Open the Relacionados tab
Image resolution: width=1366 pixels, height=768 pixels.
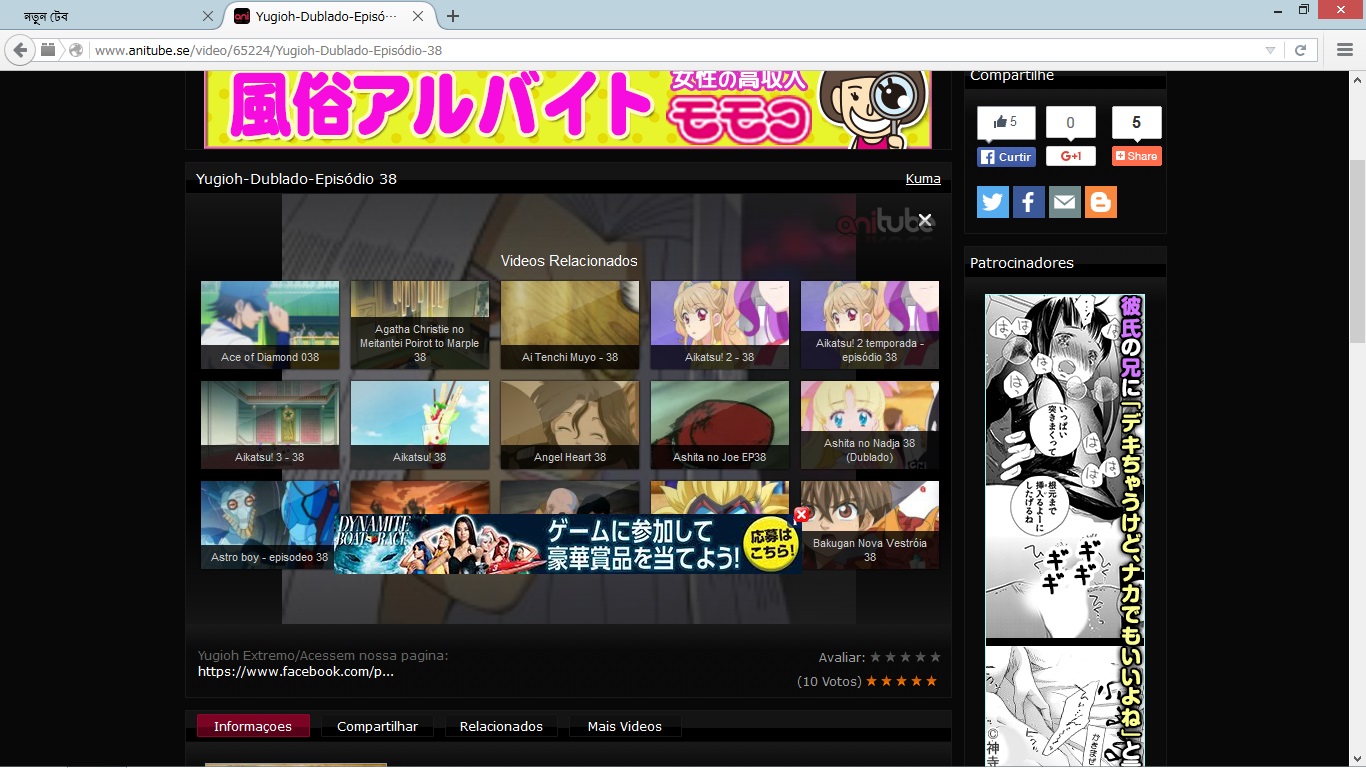click(x=501, y=726)
